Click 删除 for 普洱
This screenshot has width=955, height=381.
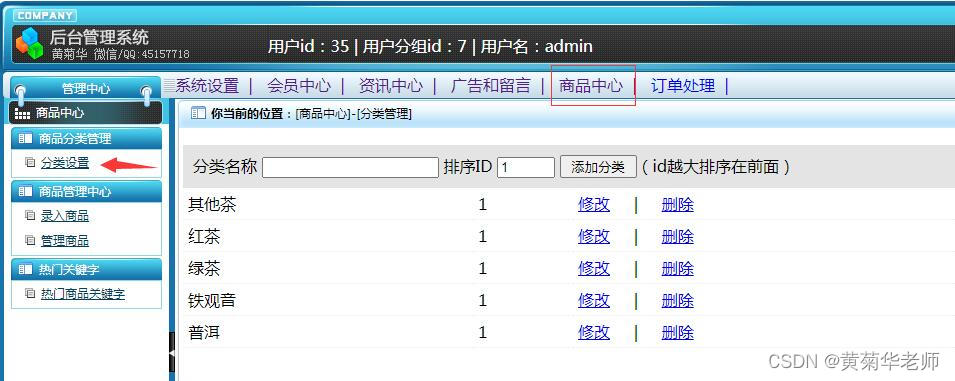coord(678,332)
